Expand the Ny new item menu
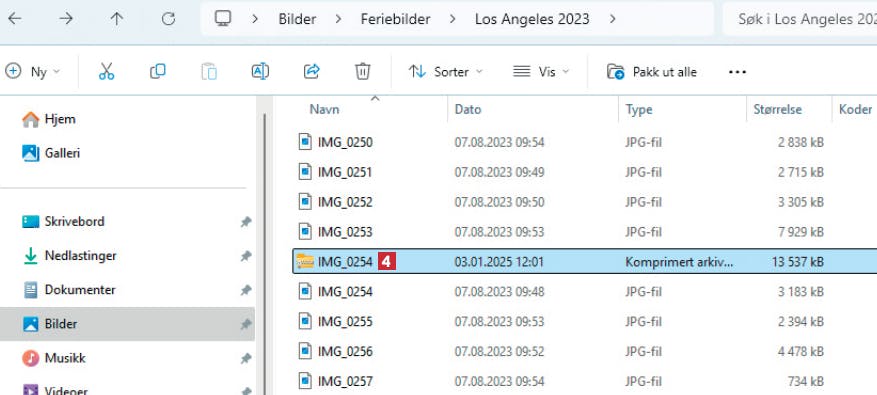 coord(32,72)
